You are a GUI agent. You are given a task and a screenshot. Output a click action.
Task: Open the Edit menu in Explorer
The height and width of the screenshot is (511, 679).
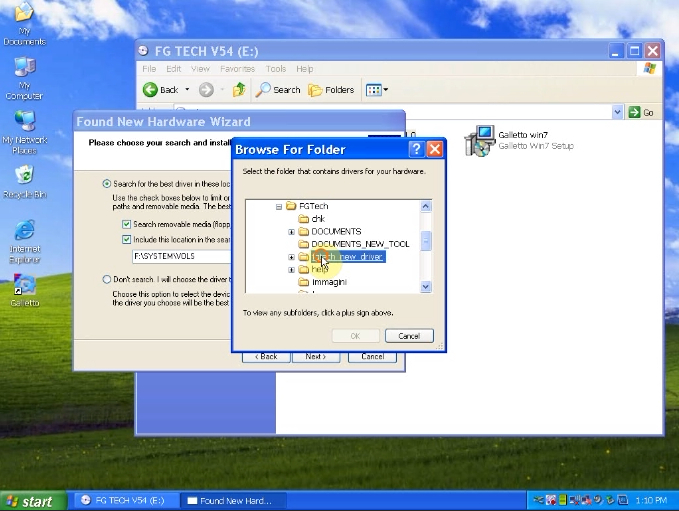click(174, 69)
